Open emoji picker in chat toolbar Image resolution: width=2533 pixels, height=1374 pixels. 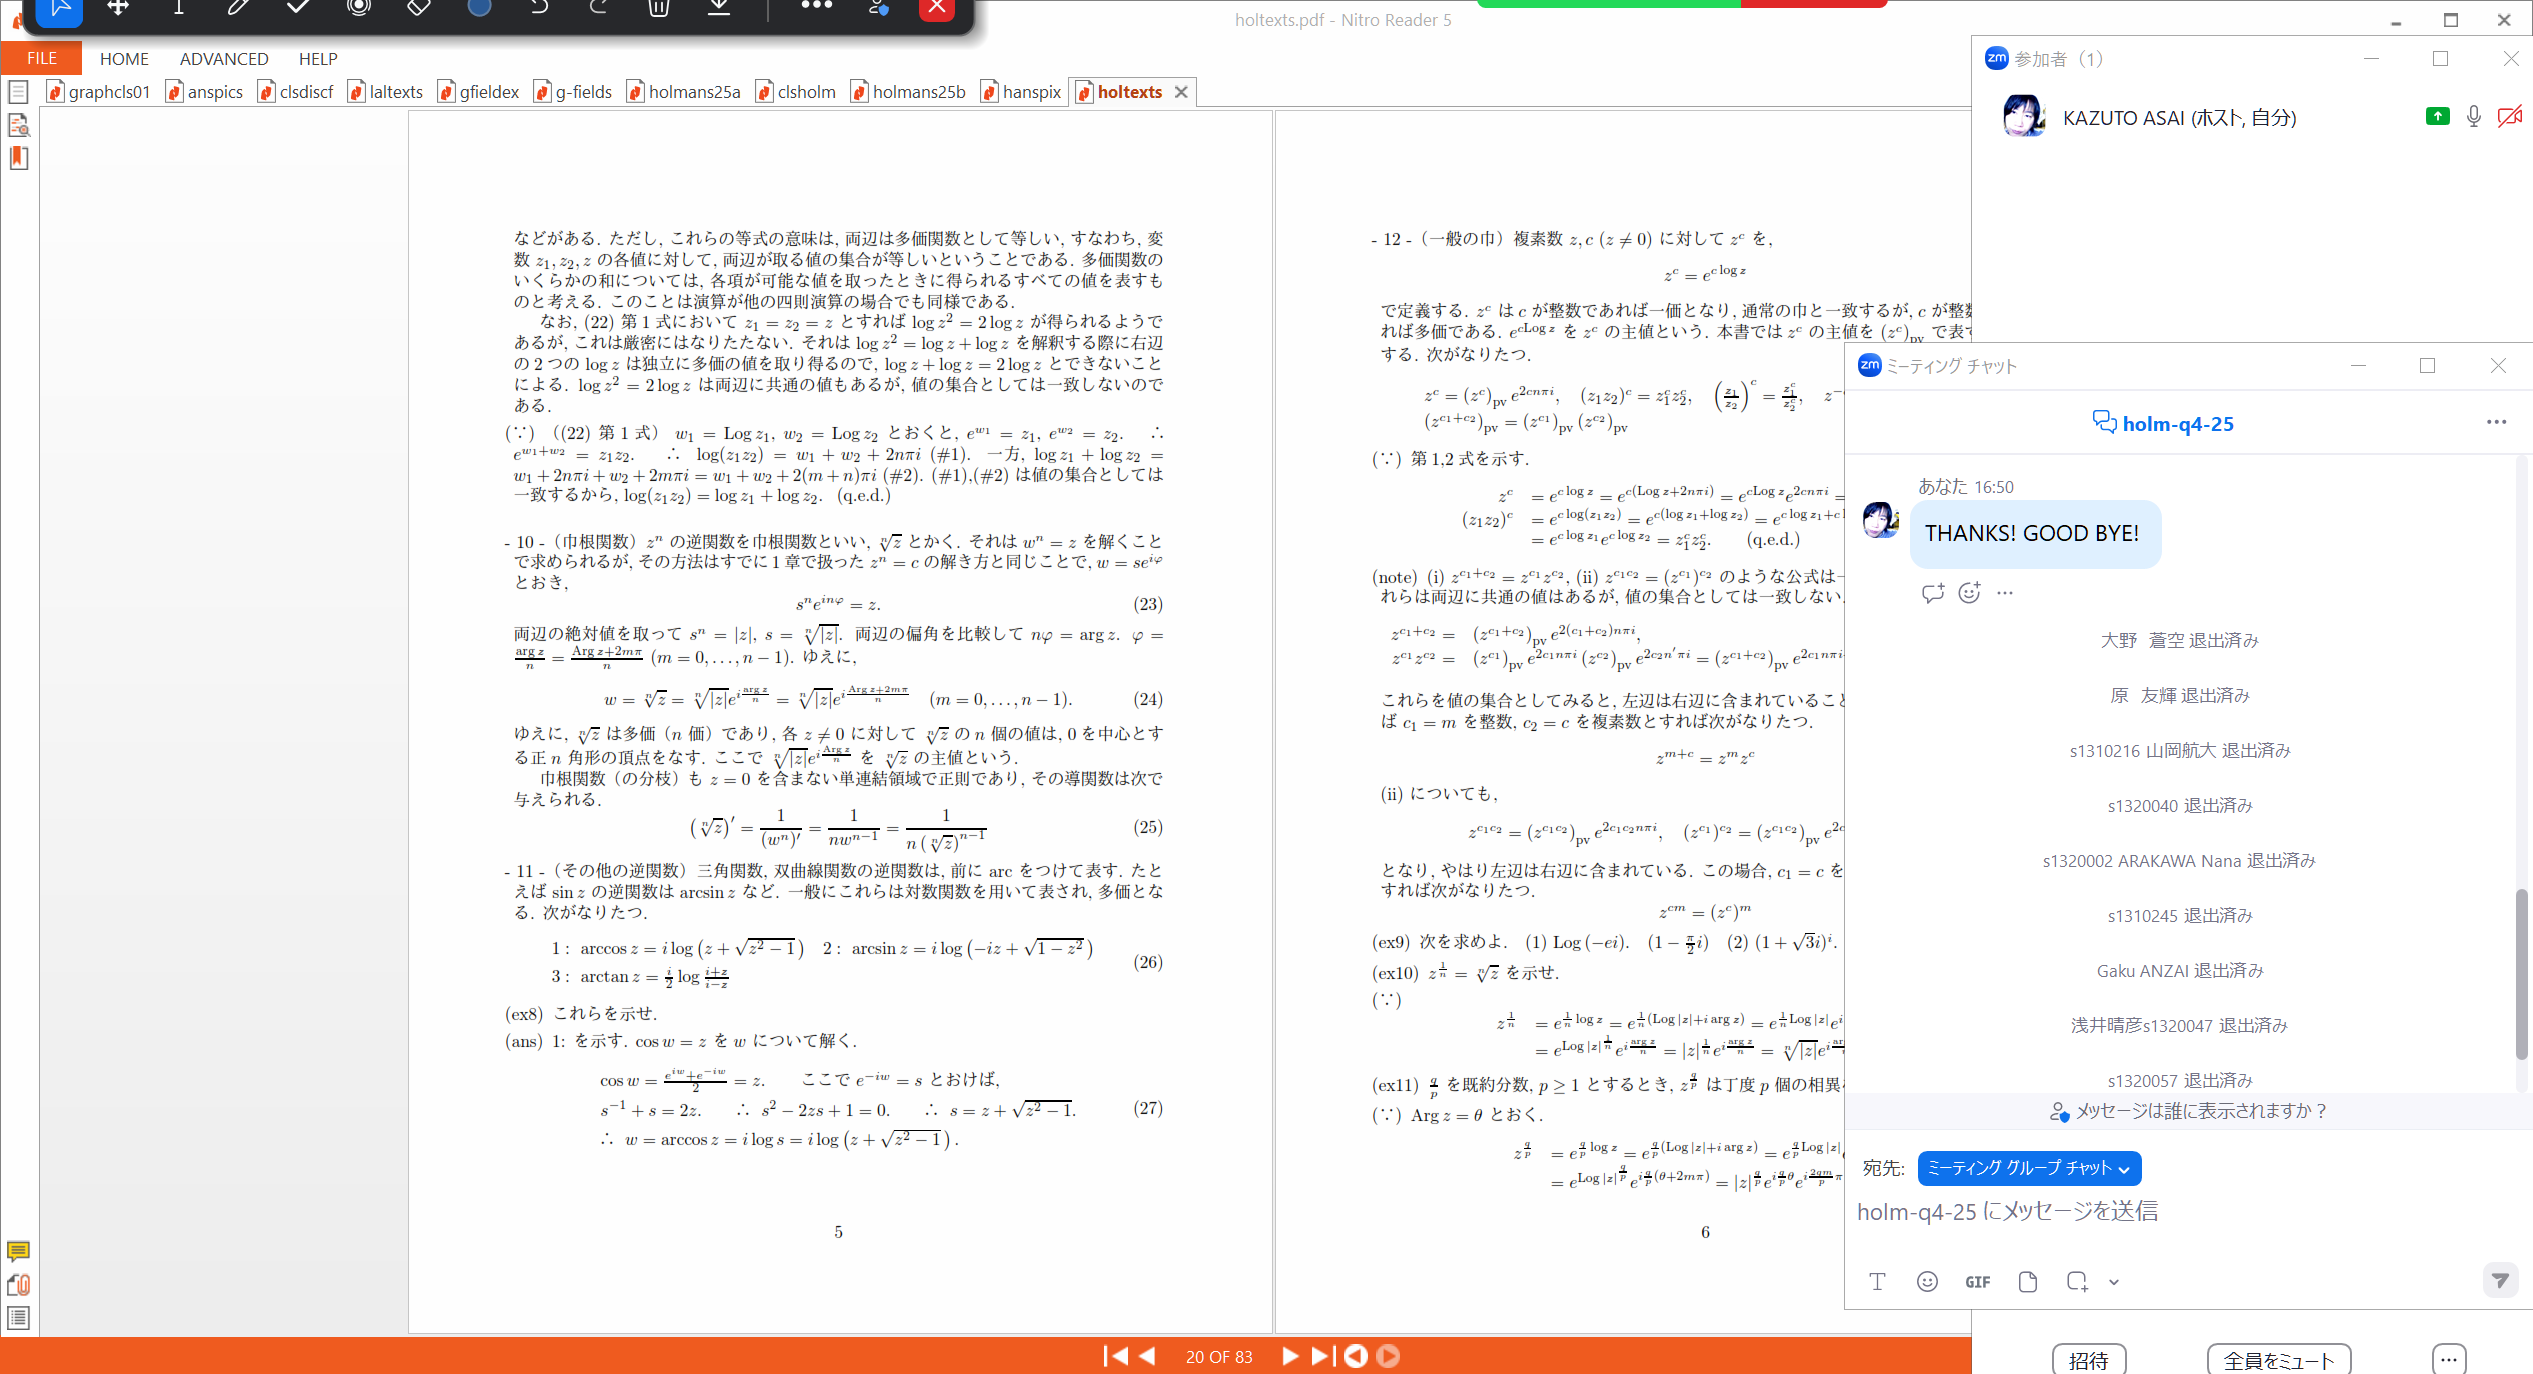tap(1927, 1282)
